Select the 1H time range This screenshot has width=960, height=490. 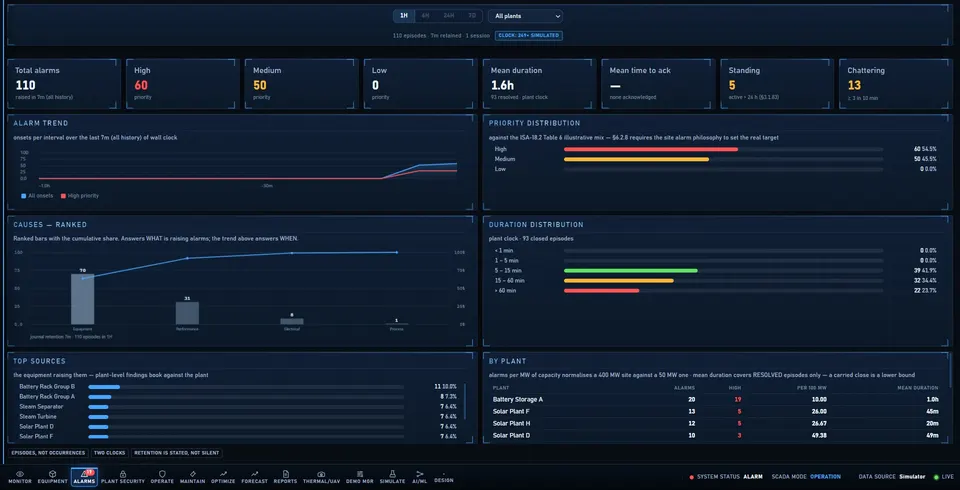coord(403,16)
